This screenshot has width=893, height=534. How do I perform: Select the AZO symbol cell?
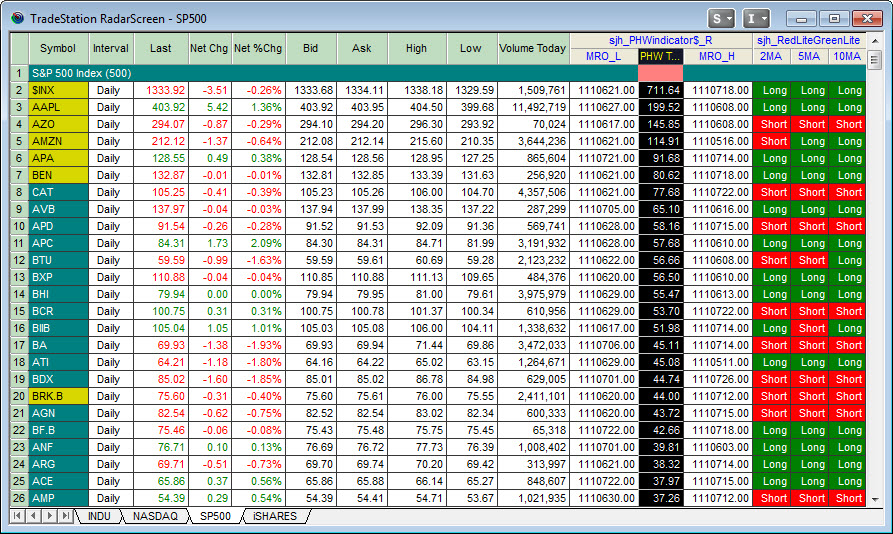pyautogui.click(x=58, y=124)
